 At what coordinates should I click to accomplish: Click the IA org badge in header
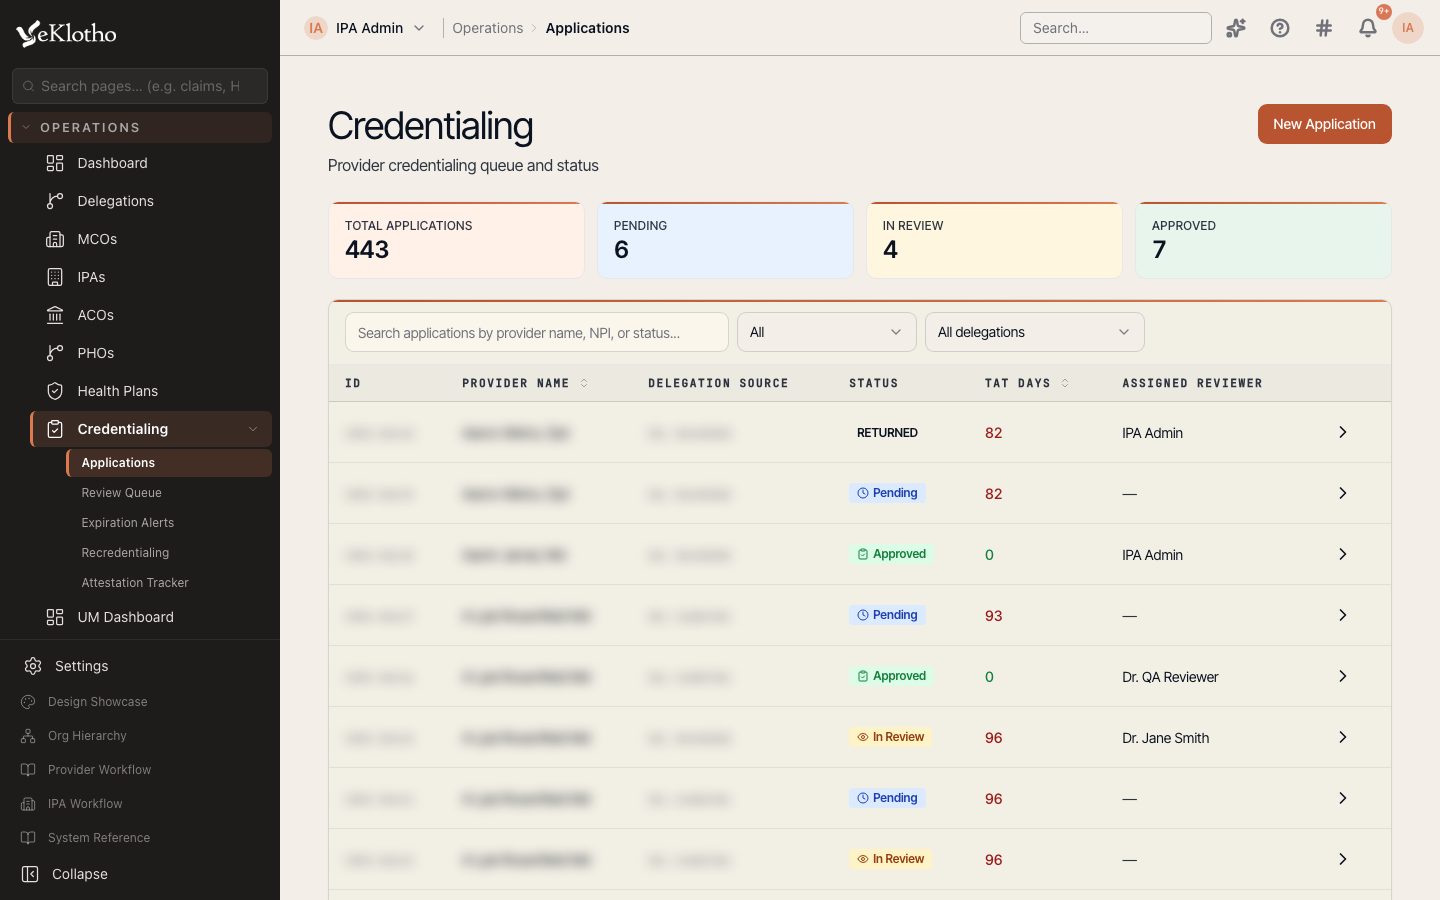pos(316,28)
